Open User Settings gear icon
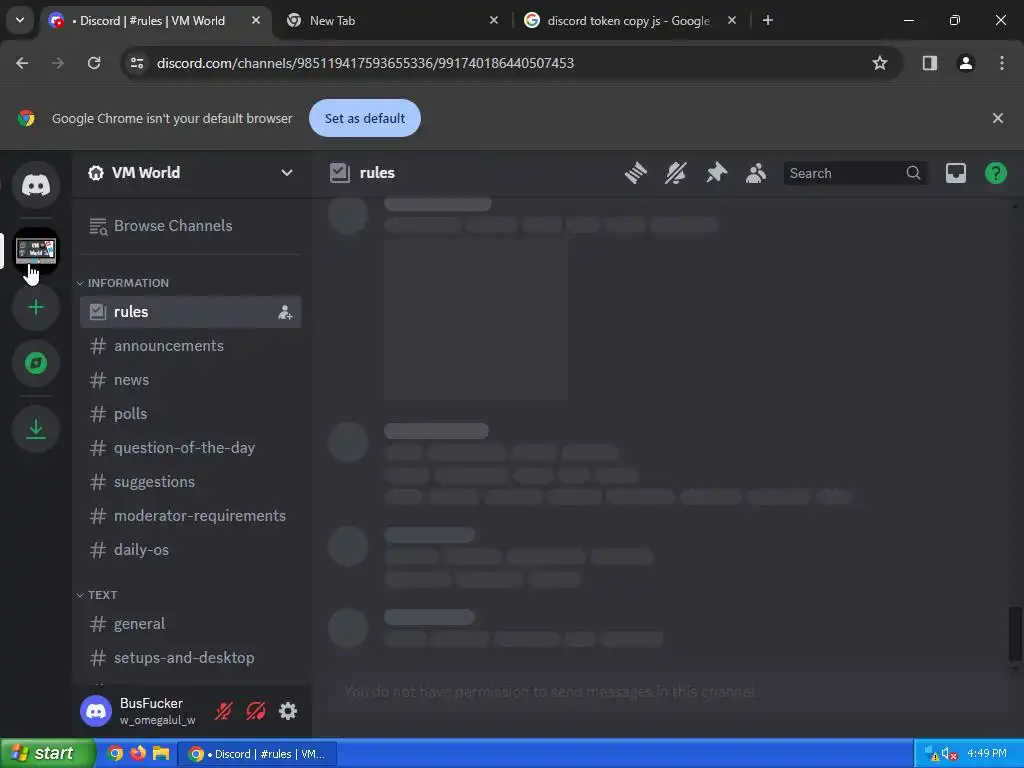 pyautogui.click(x=288, y=711)
